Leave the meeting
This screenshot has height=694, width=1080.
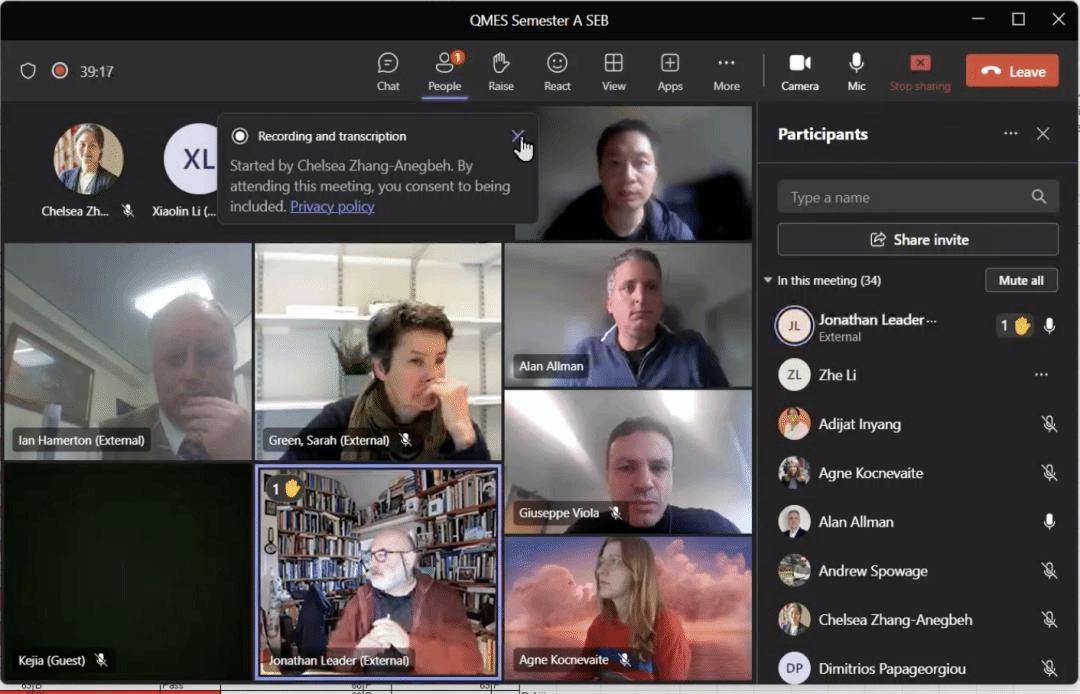click(x=1012, y=71)
